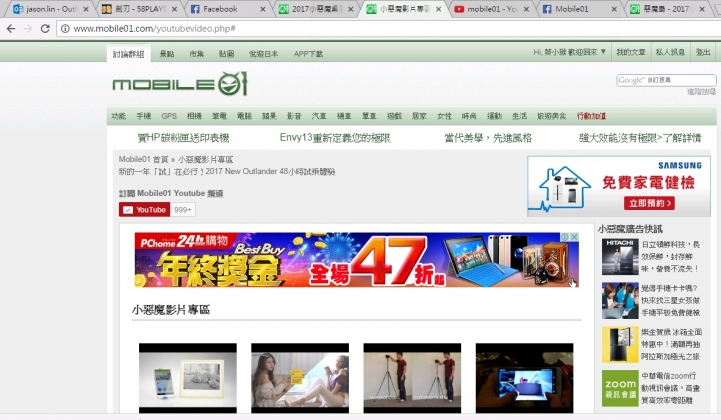Image resolution: width=721 pixels, height=420 pixels.
Task: Click the browser forward arrow
Action: pyautogui.click(x=28, y=29)
